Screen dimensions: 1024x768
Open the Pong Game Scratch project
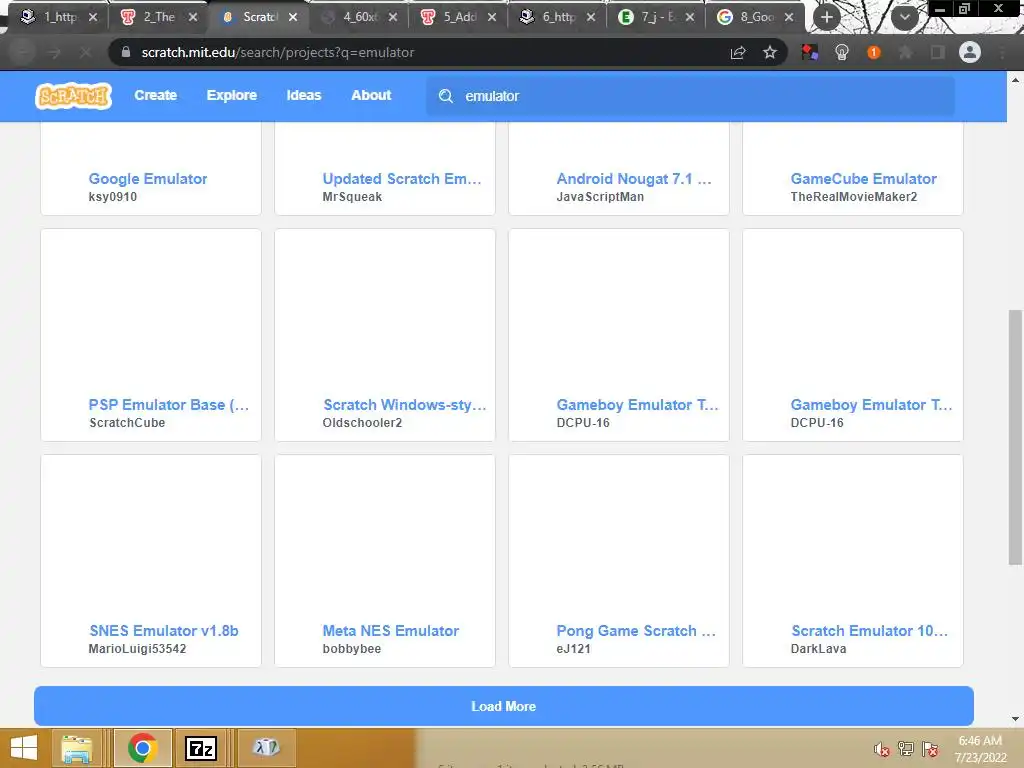[636, 631]
